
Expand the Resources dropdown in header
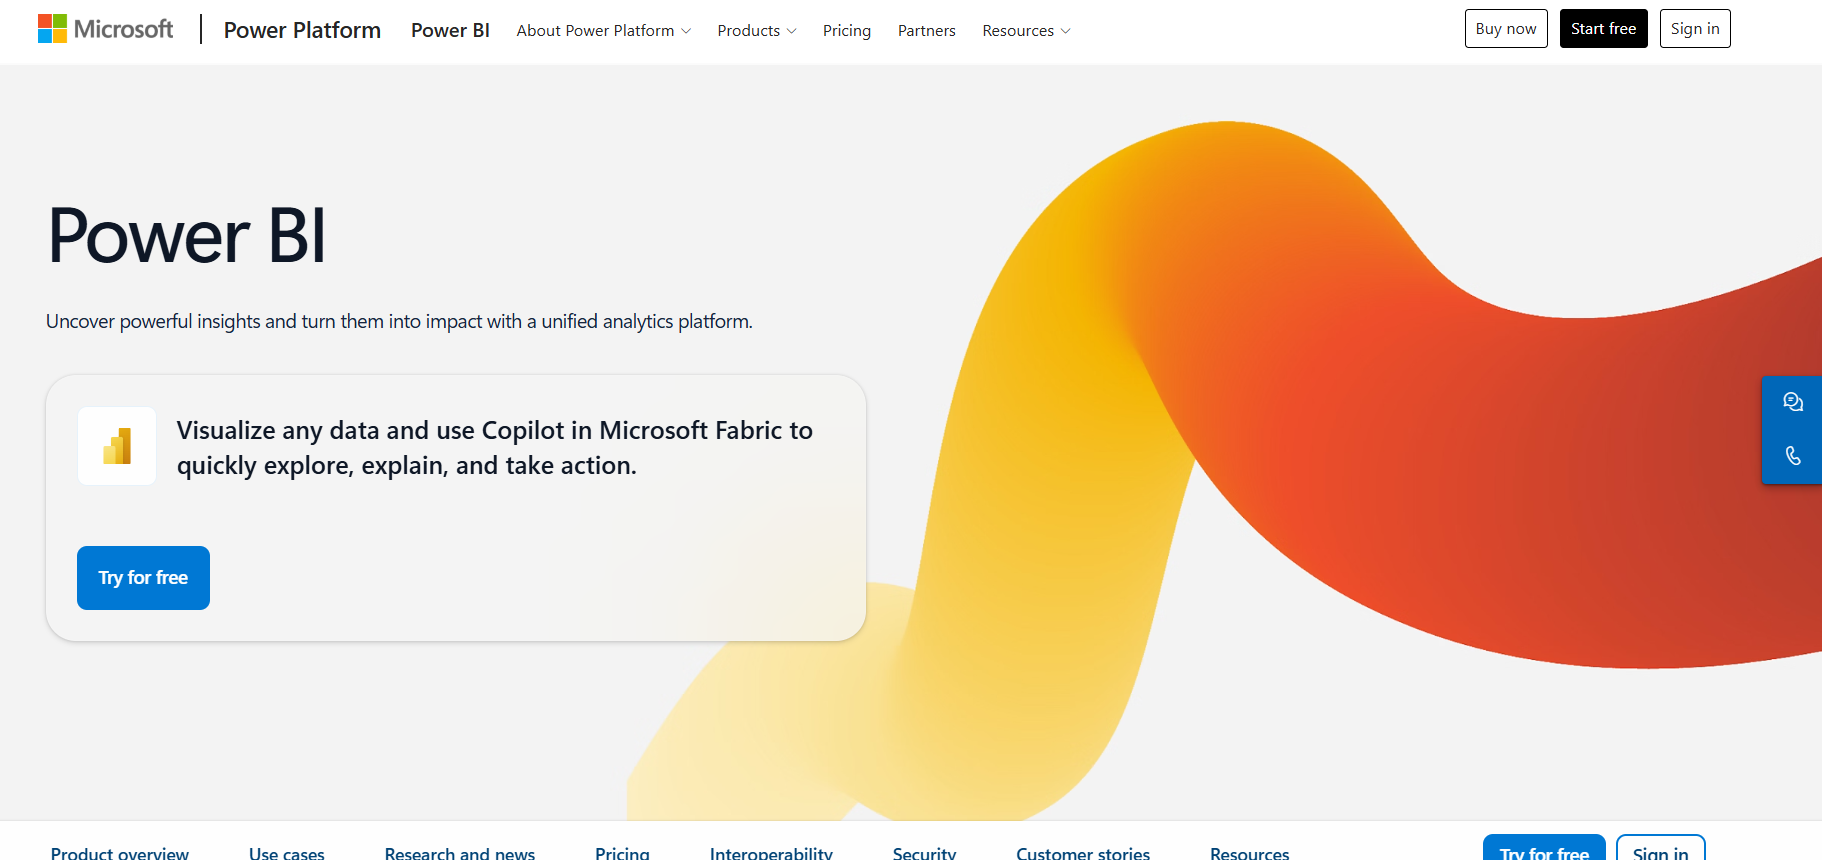tap(1026, 31)
